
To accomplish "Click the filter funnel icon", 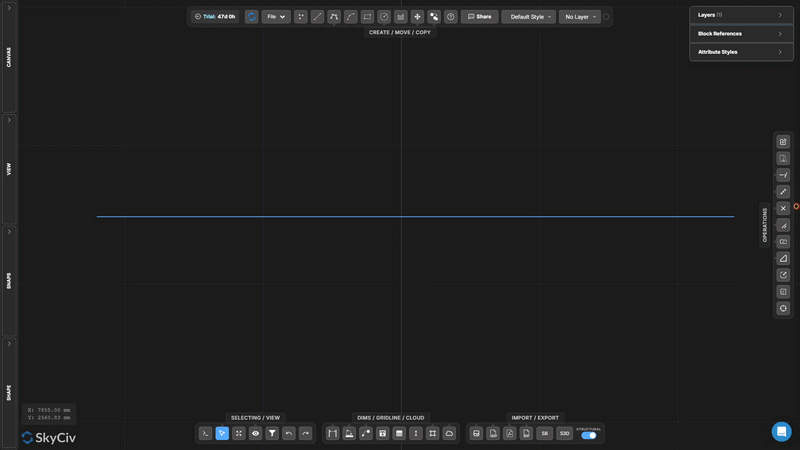I will point(272,433).
